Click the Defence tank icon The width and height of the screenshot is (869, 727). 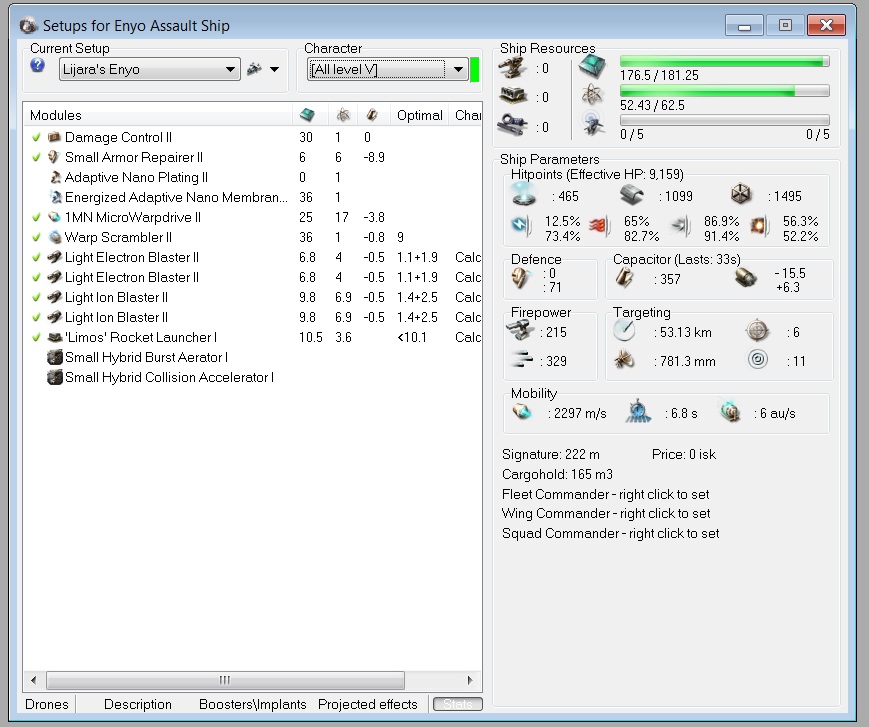[x=520, y=279]
